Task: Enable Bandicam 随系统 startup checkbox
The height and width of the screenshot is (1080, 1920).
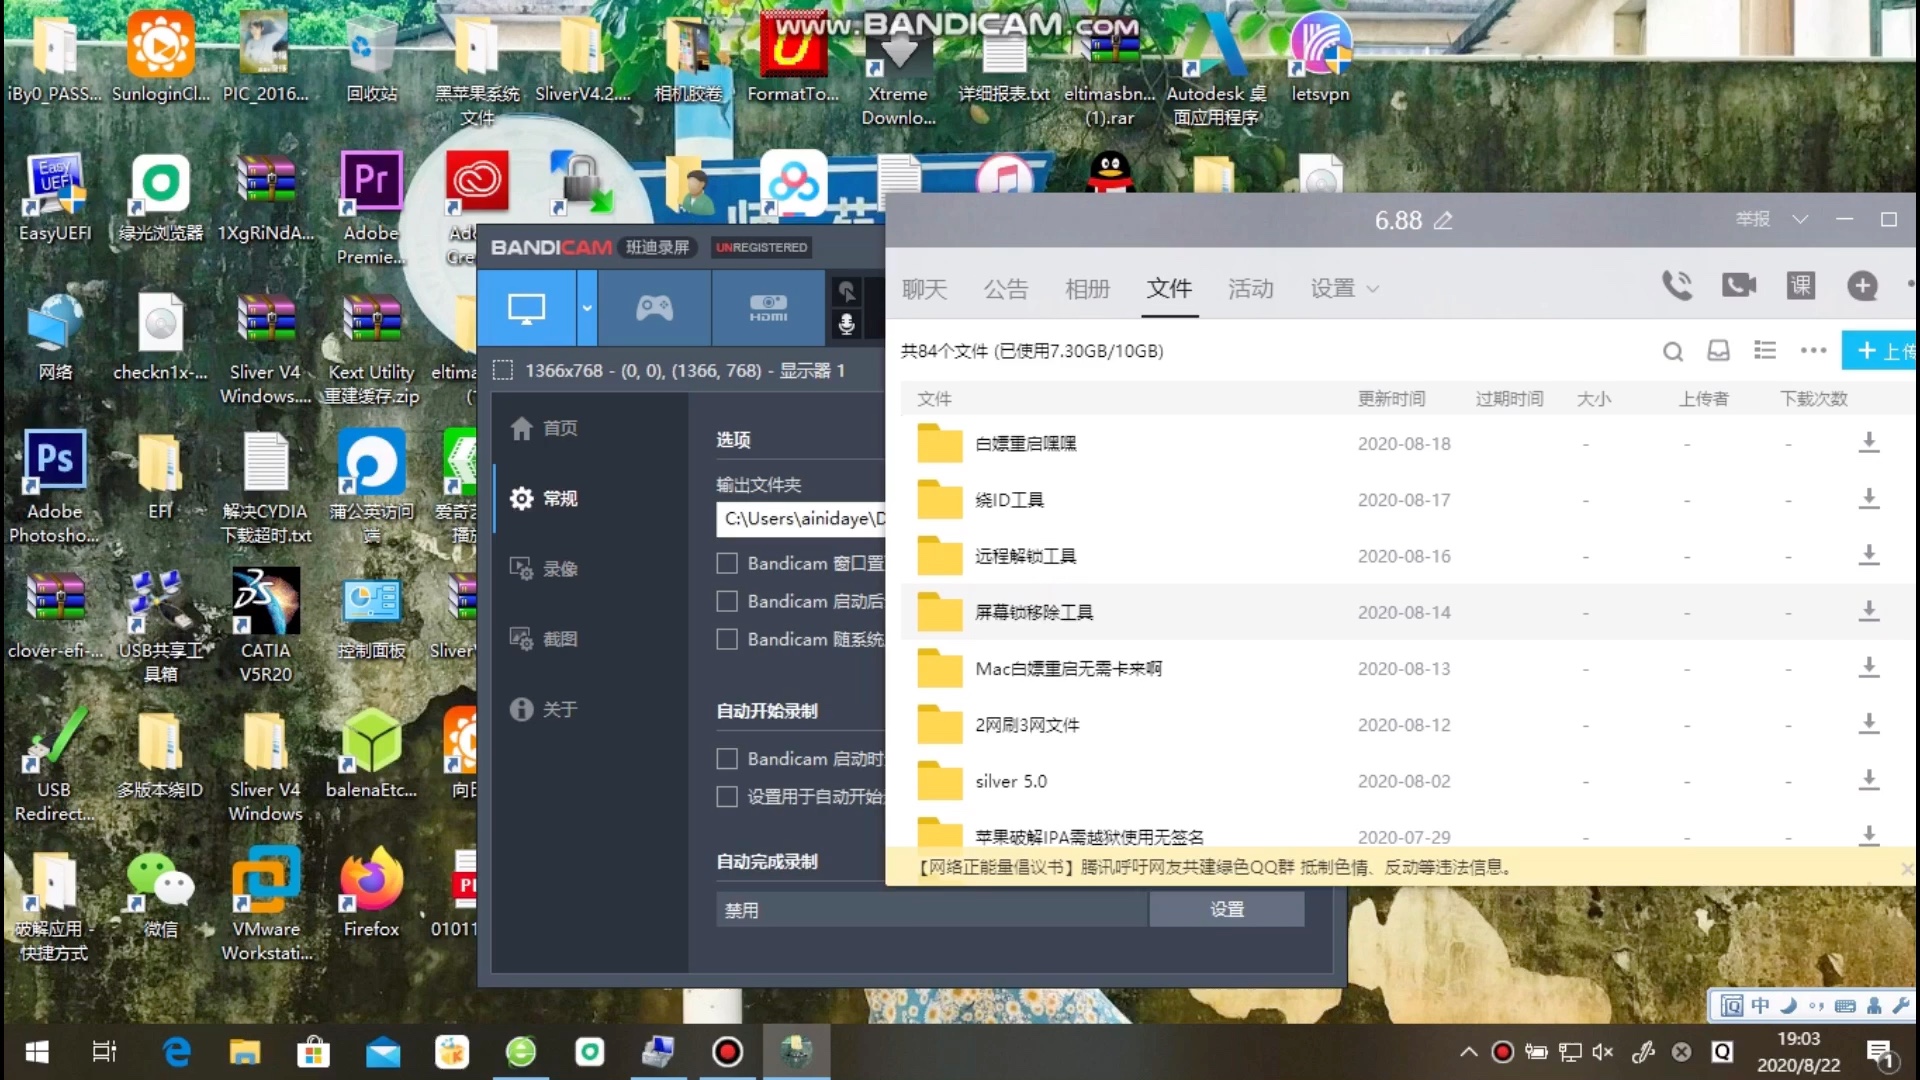Action: (x=727, y=639)
